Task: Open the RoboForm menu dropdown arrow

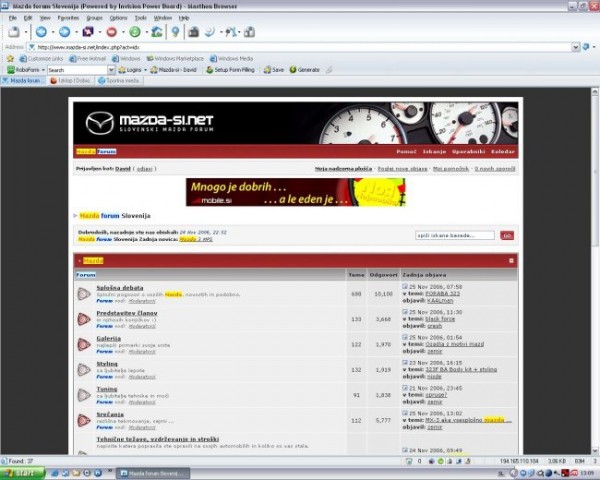Action: pos(43,70)
